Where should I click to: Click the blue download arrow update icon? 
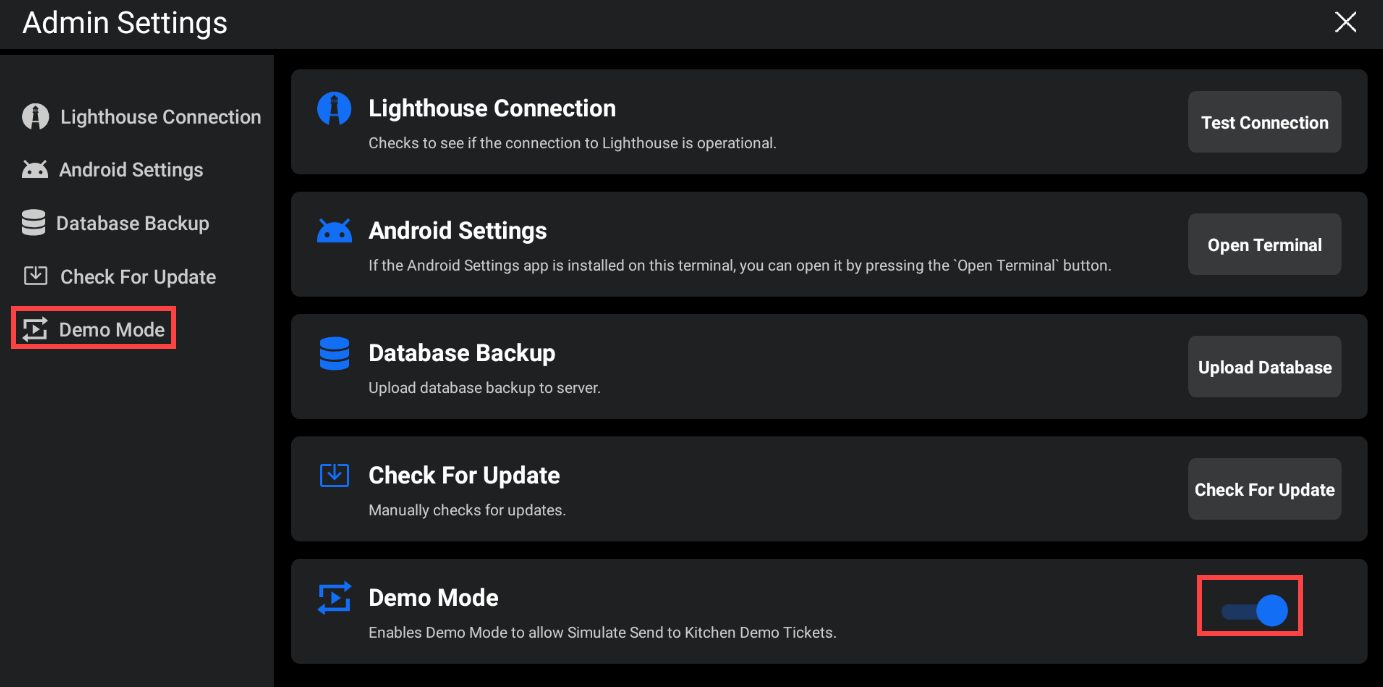pos(334,475)
